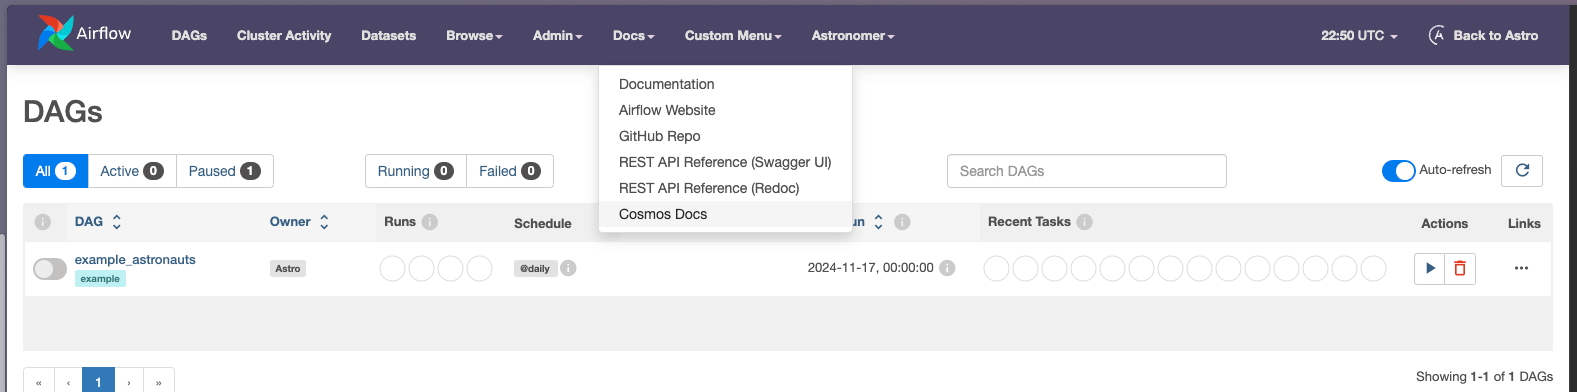Click Back to Astro link
This screenshot has width=1577, height=392.
coord(1495,35)
